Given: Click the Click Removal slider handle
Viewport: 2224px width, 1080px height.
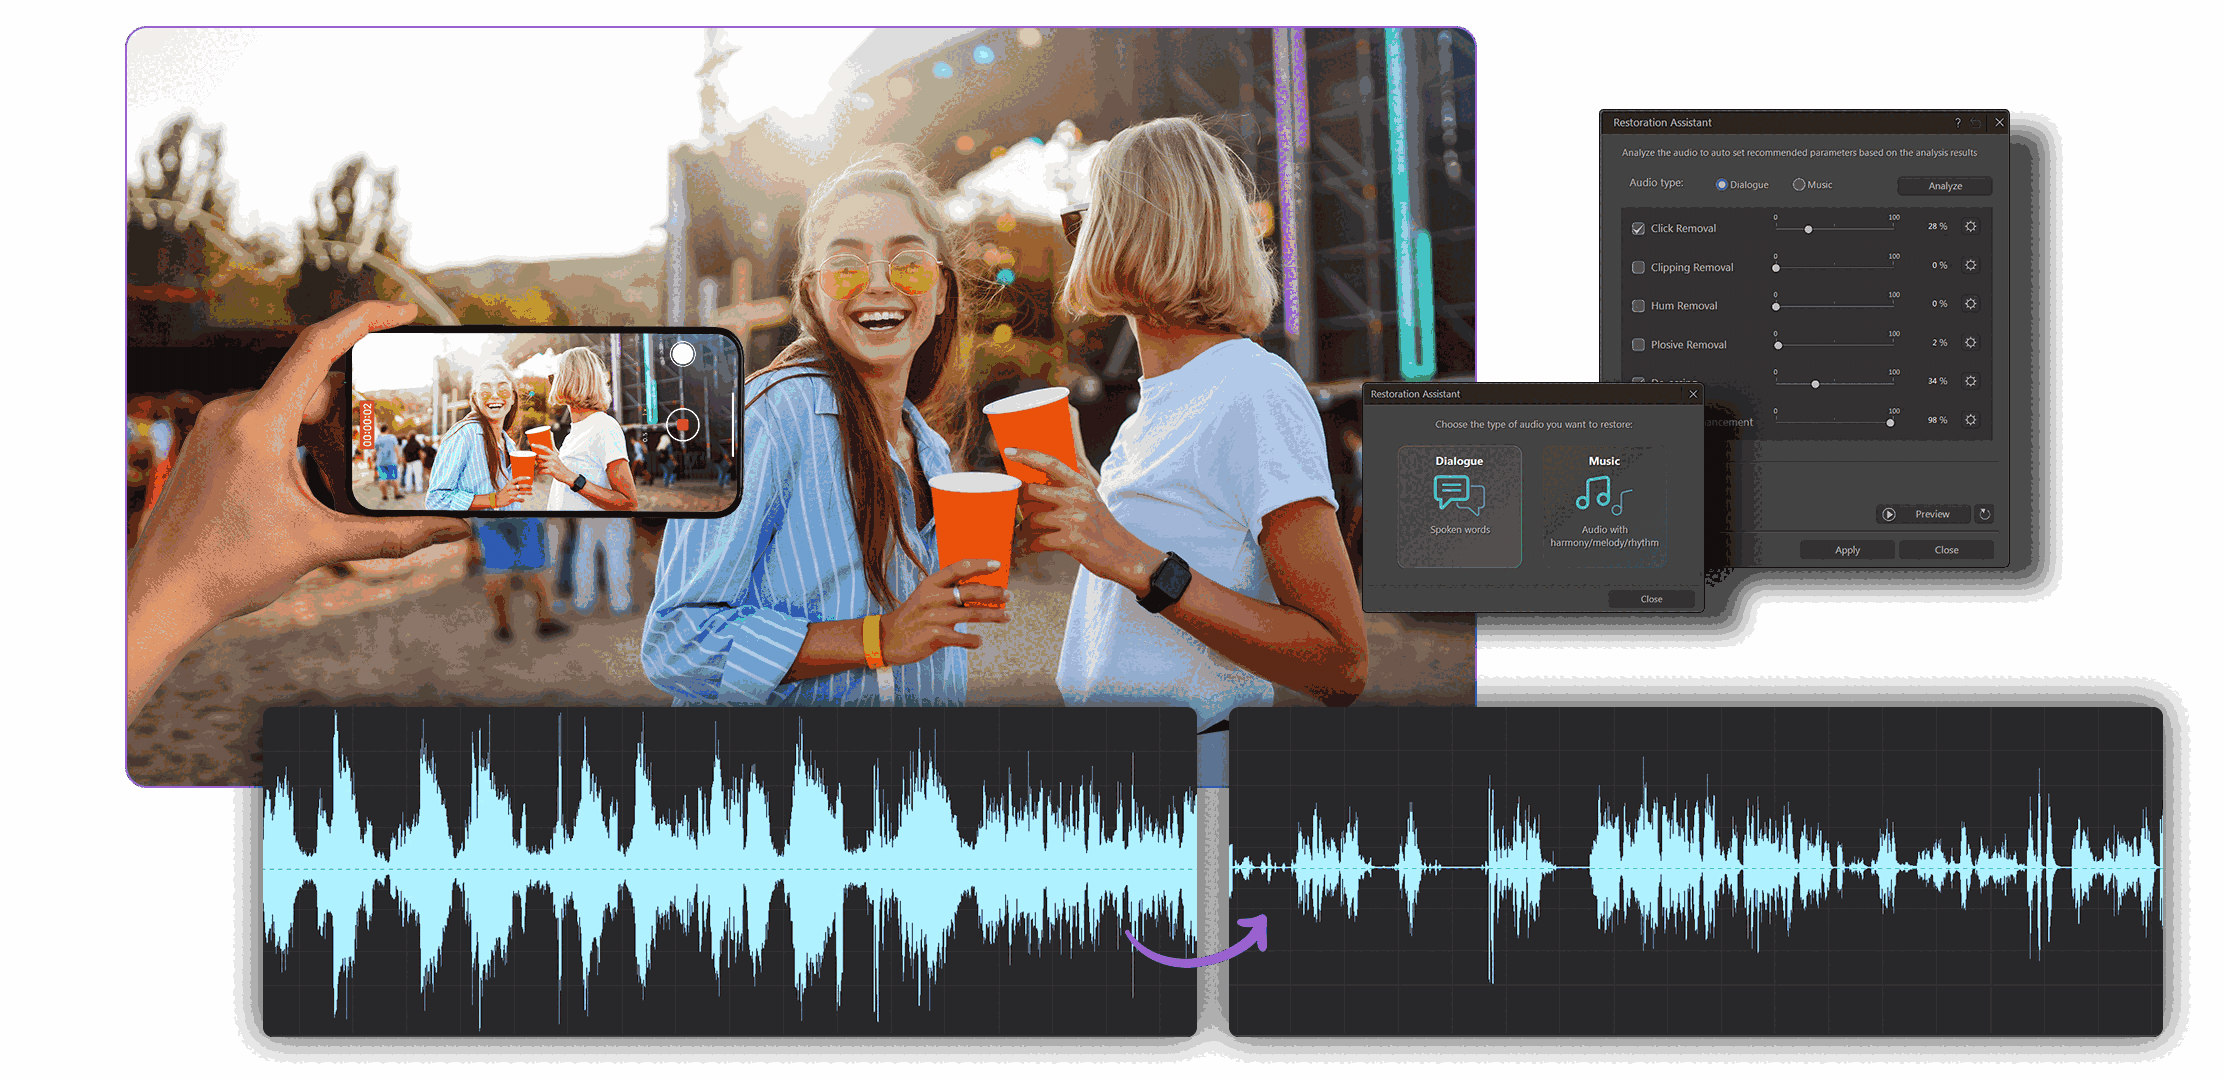Looking at the screenshot, I should 1808,230.
